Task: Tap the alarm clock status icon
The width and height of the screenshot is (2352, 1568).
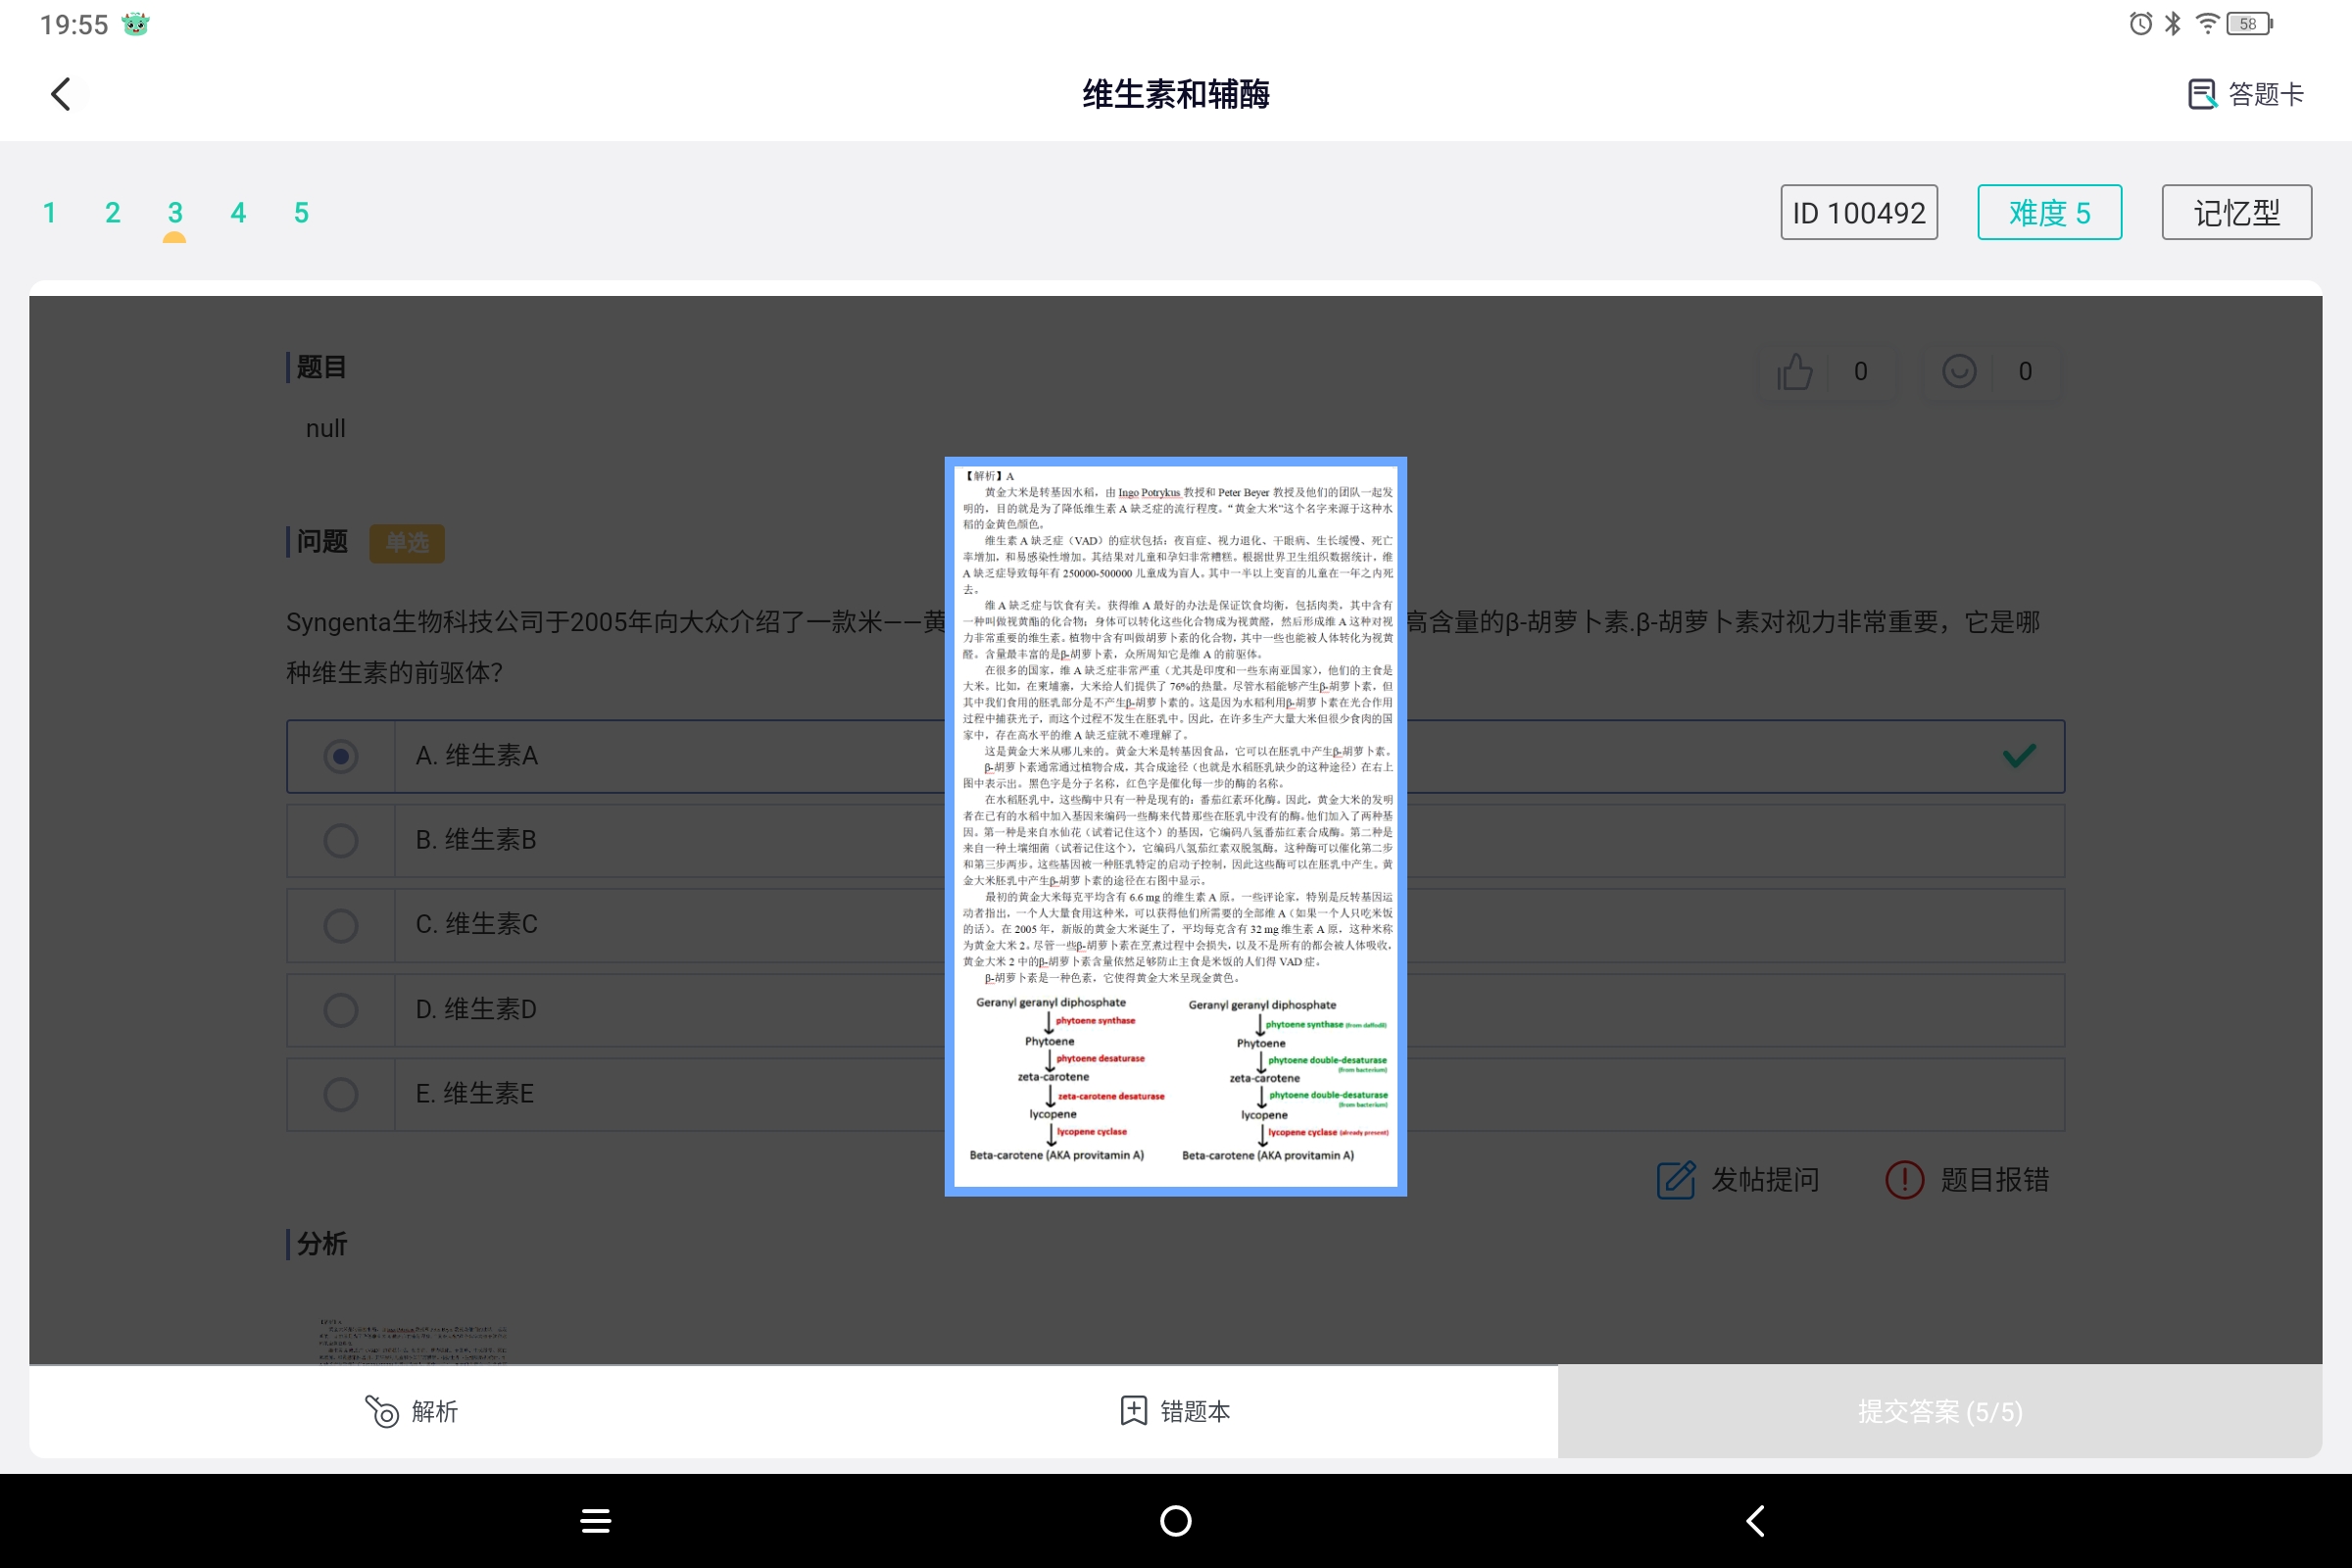Action: point(2140,24)
